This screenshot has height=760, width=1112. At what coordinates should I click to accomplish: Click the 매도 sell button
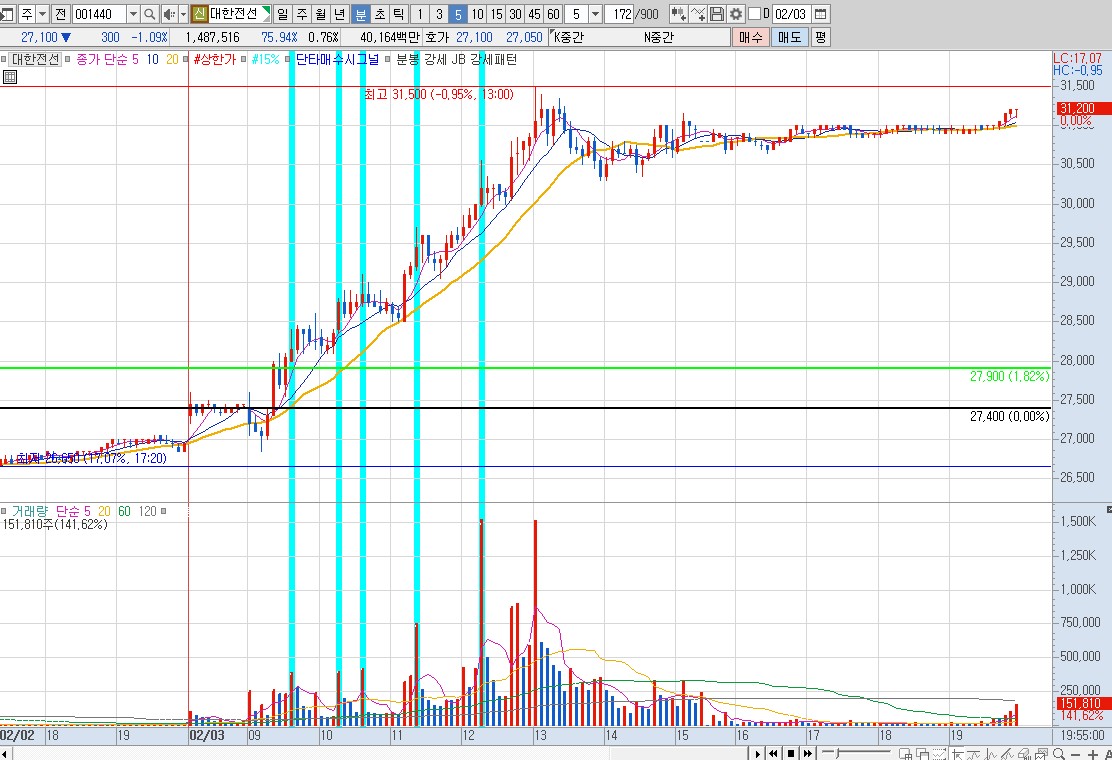tap(789, 37)
